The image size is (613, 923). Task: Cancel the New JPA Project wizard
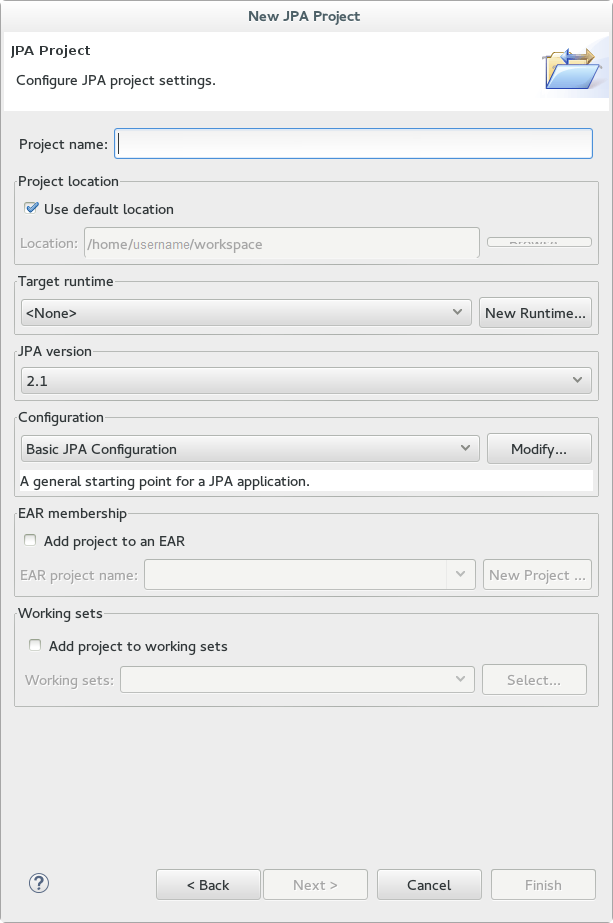[429, 885]
